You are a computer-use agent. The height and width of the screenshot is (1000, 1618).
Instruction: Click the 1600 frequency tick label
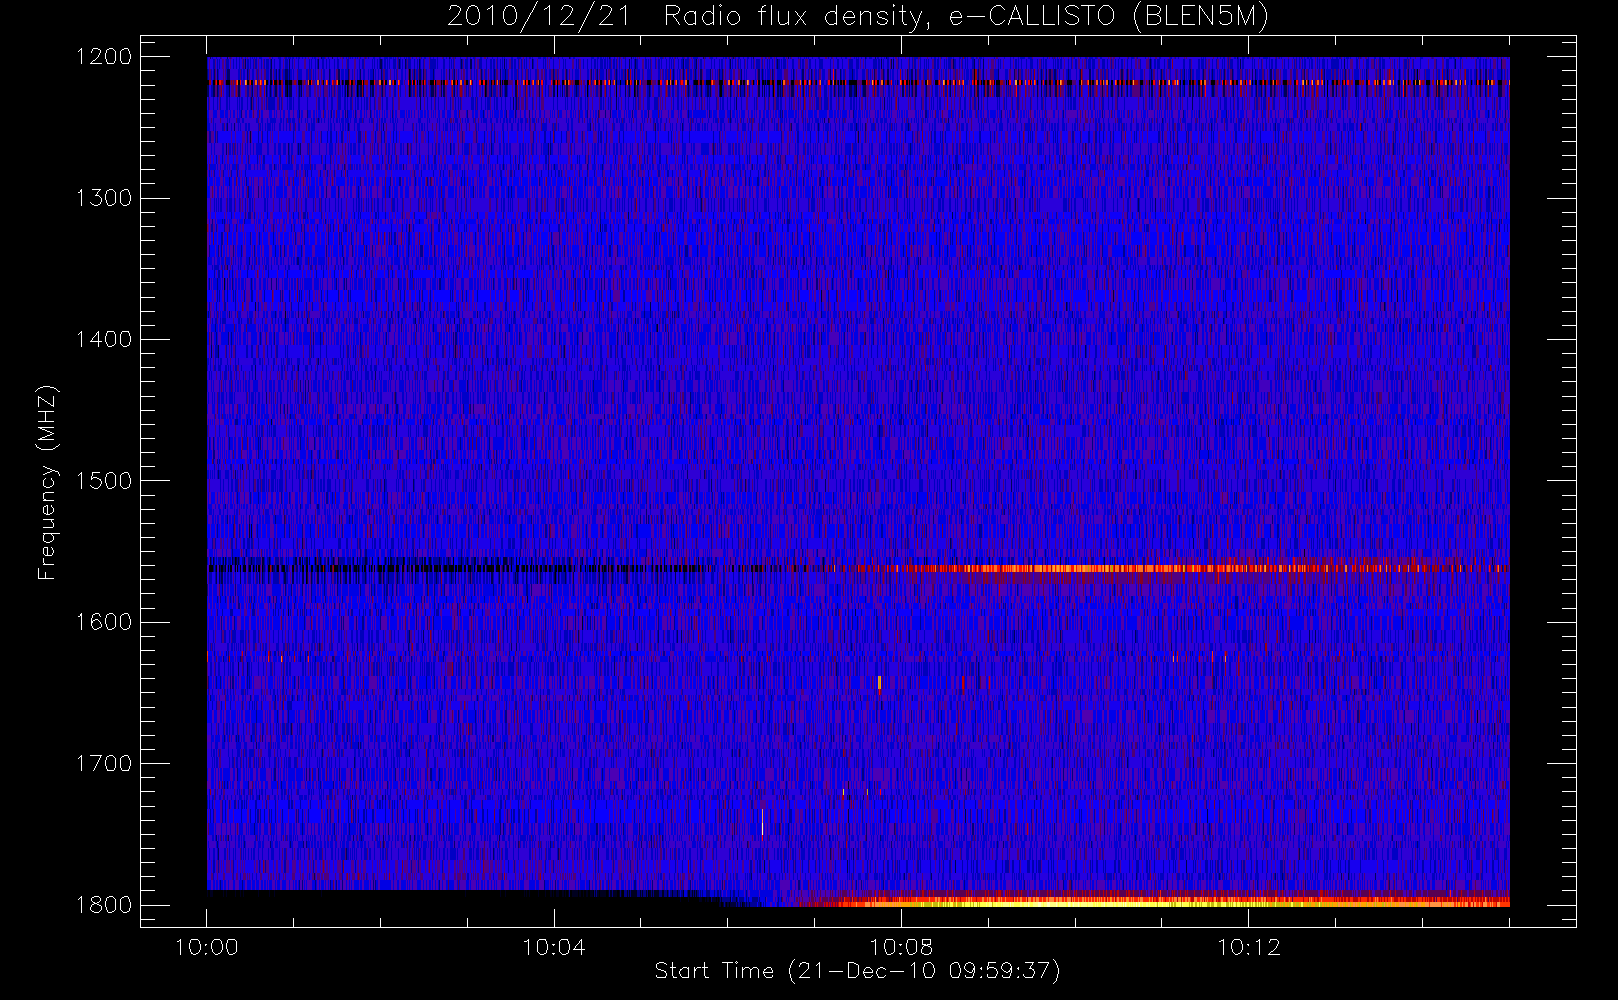point(104,622)
